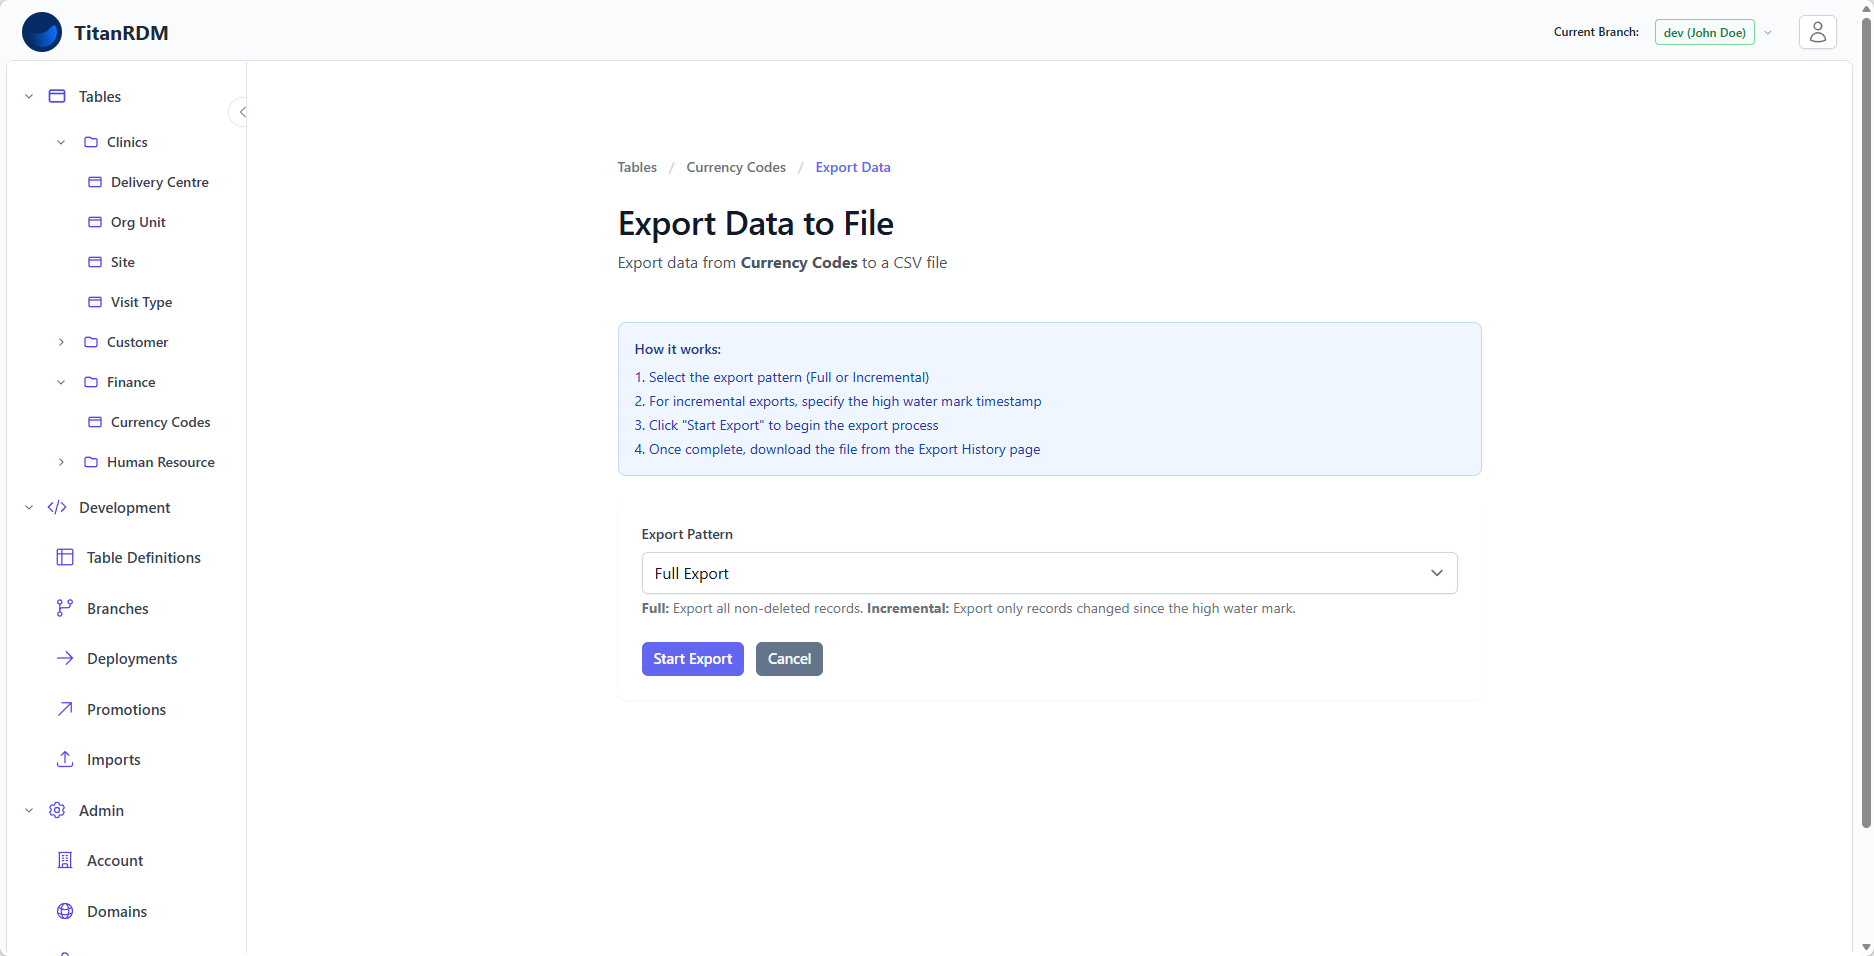This screenshot has width=1874, height=956.
Task: Open the user profile icon
Action: tap(1817, 32)
